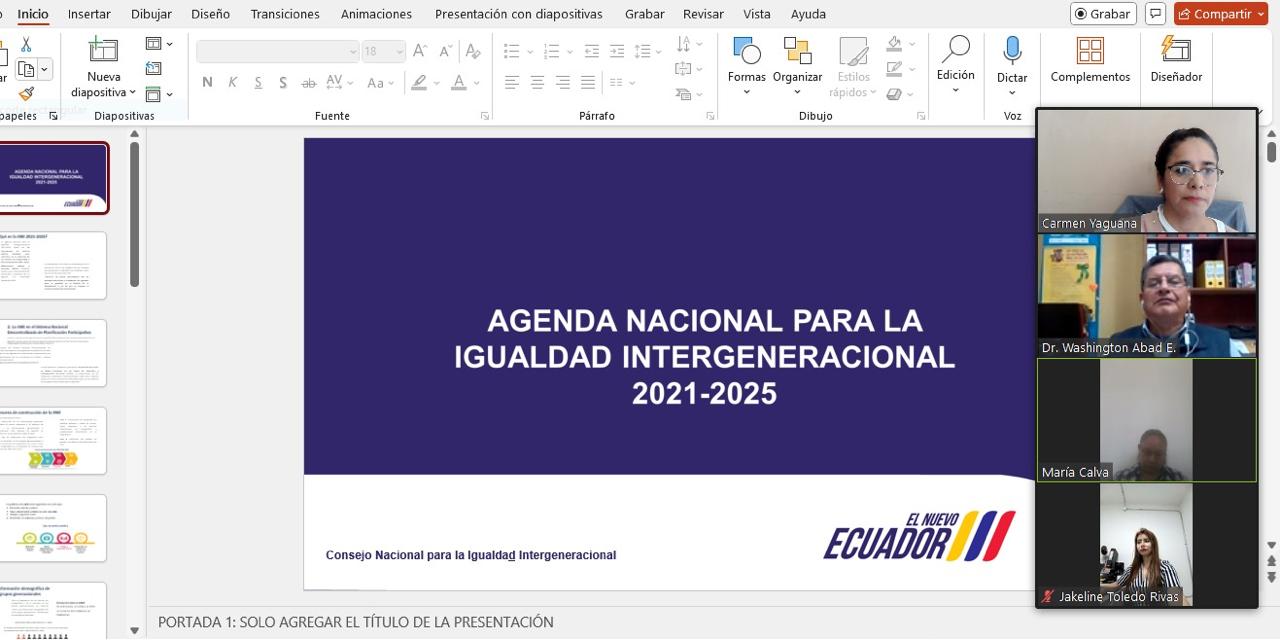Screen dimensions: 1280x640
Task: Toggle strikethrough text formatting
Action: click(309, 83)
